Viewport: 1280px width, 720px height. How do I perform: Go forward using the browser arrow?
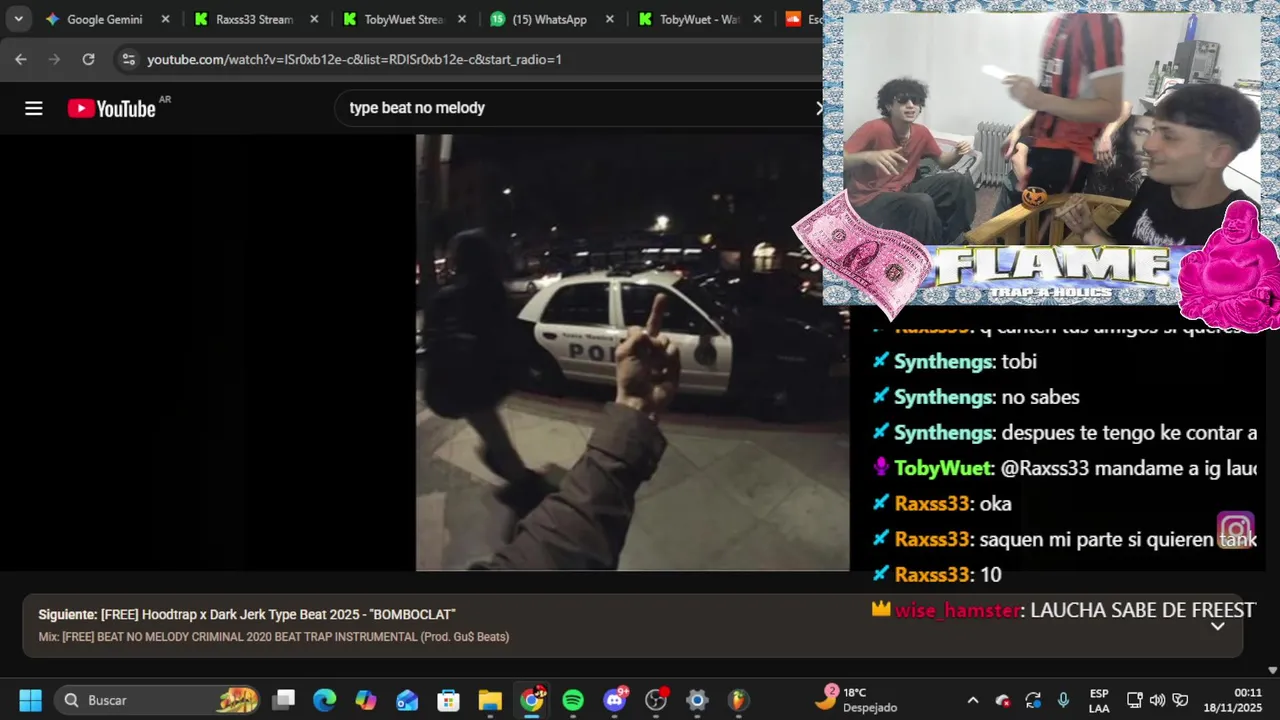tap(54, 59)
